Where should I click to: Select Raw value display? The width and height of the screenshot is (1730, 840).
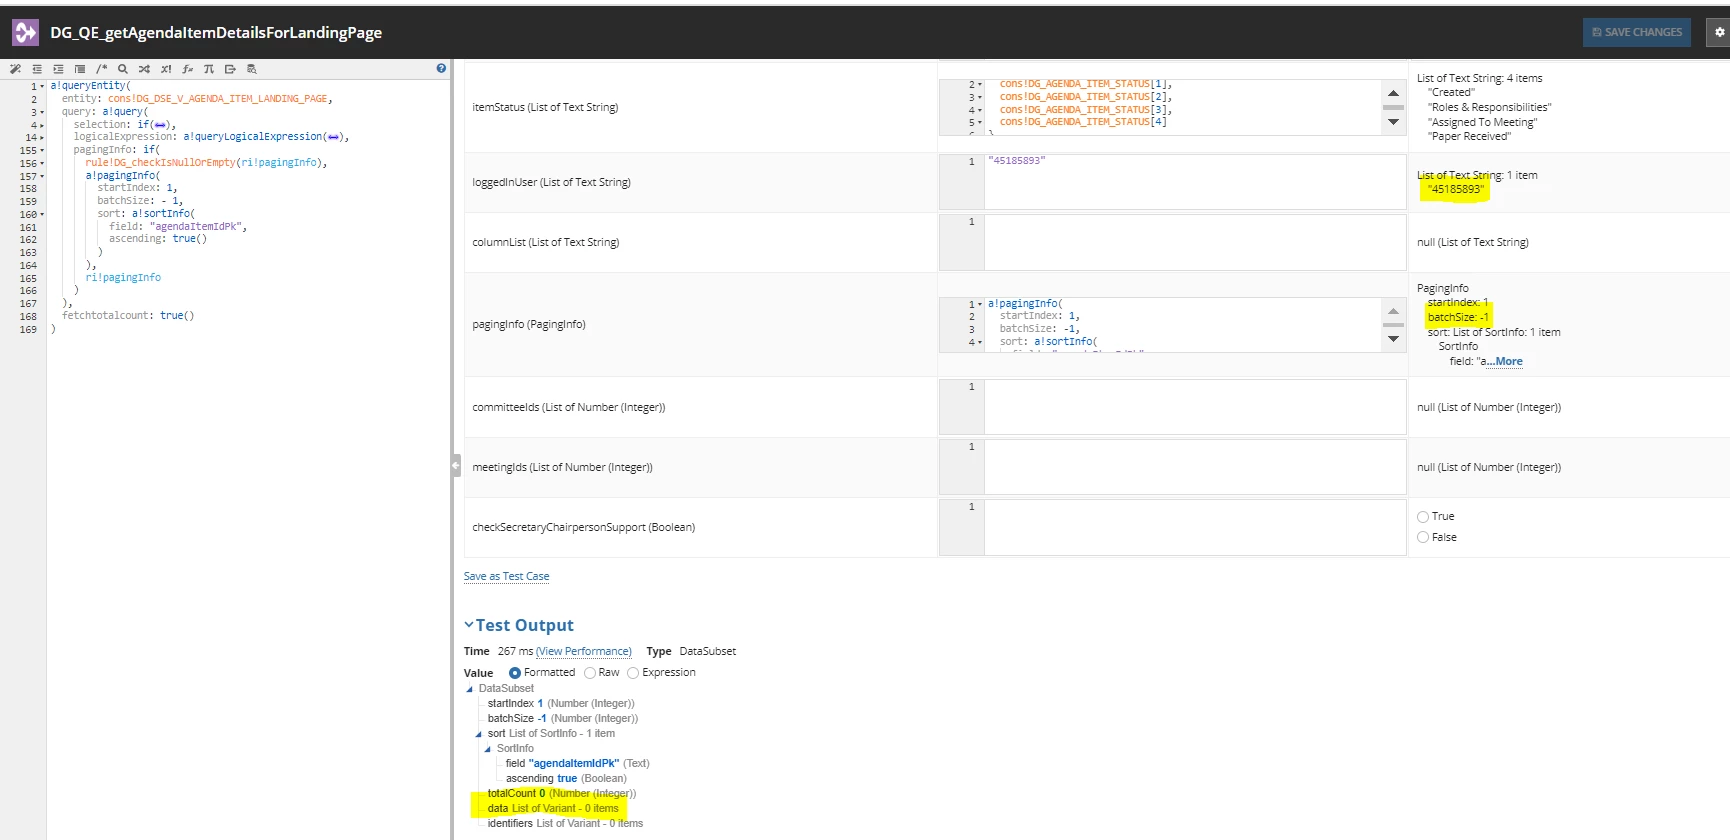[x=590, y=673]
